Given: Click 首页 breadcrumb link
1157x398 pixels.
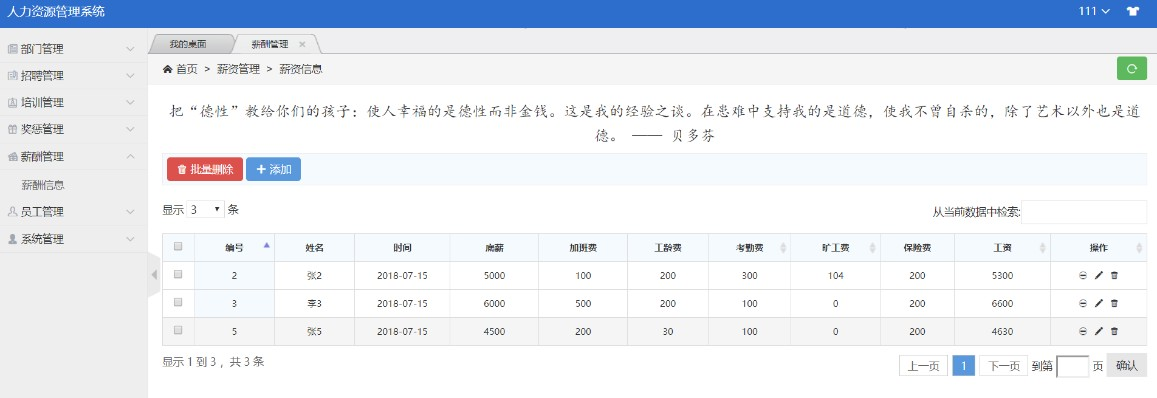Looking at the screenshot, I should 187,69.
